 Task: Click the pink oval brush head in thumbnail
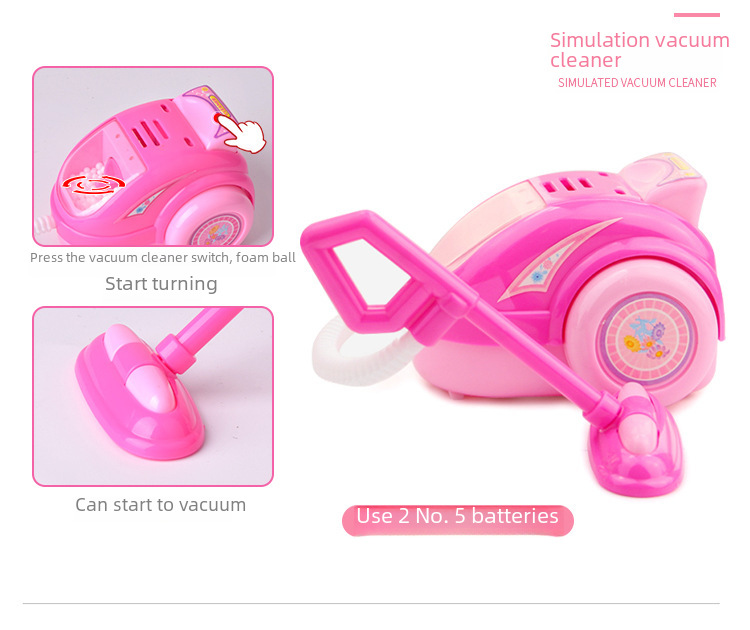139,392
